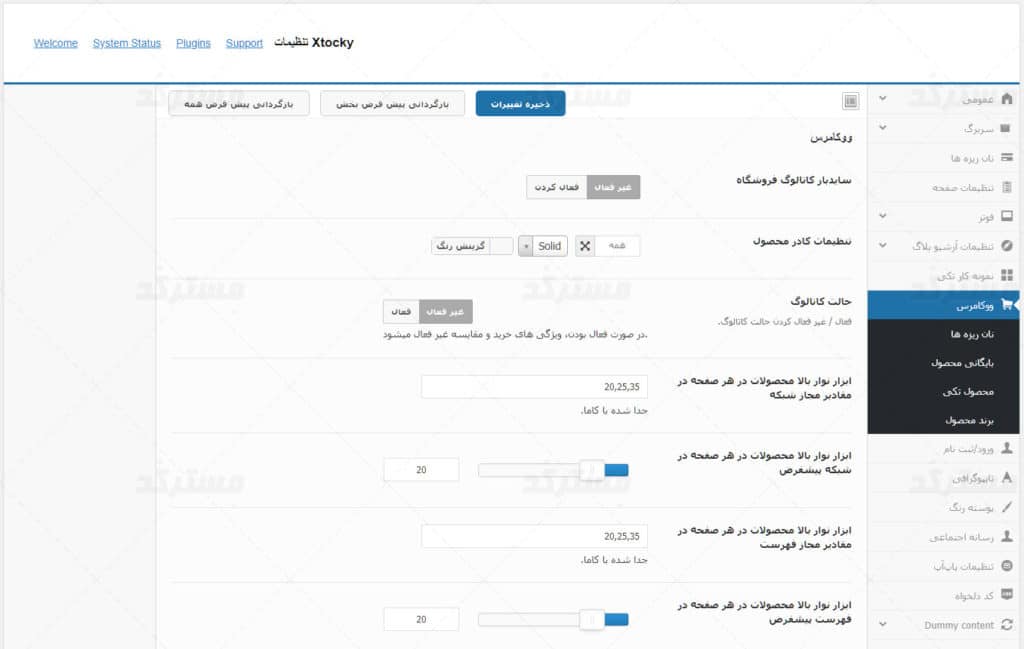Screen dimensions: 1024x649
Task: Open the پوسته رنگ color skin icon
Action: pos(1006,507)
